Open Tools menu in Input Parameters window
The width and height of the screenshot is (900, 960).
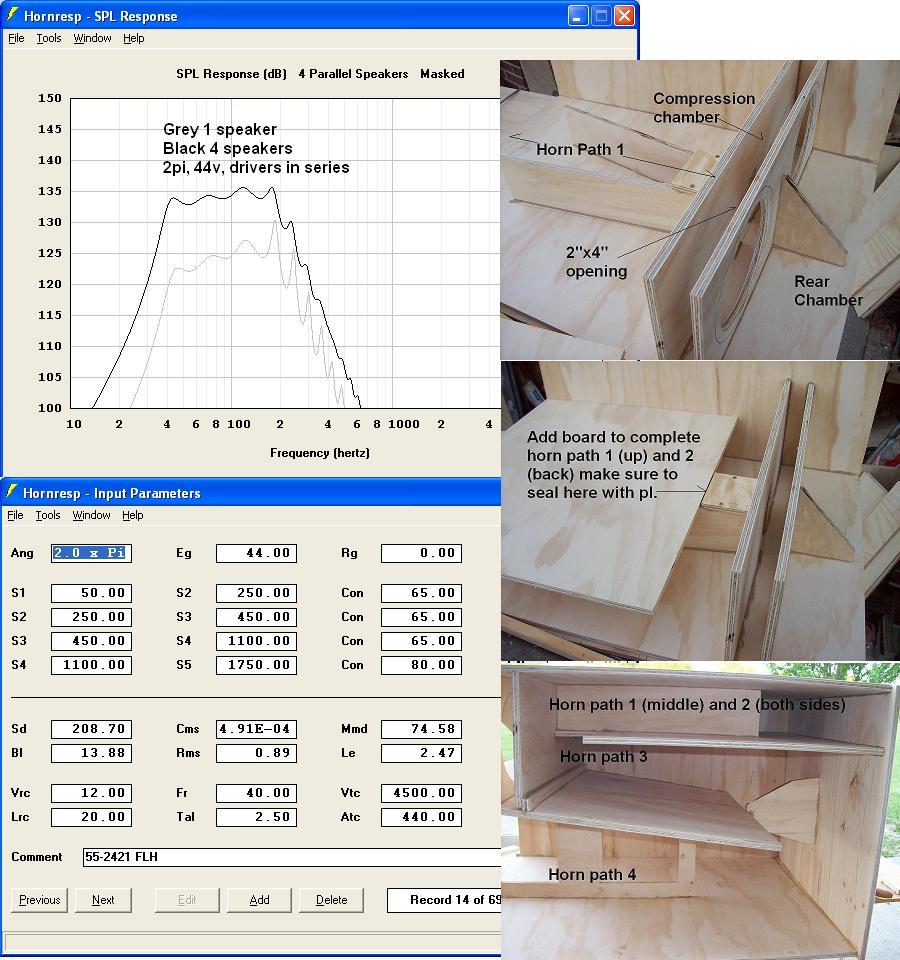click(x=48, y=516)
